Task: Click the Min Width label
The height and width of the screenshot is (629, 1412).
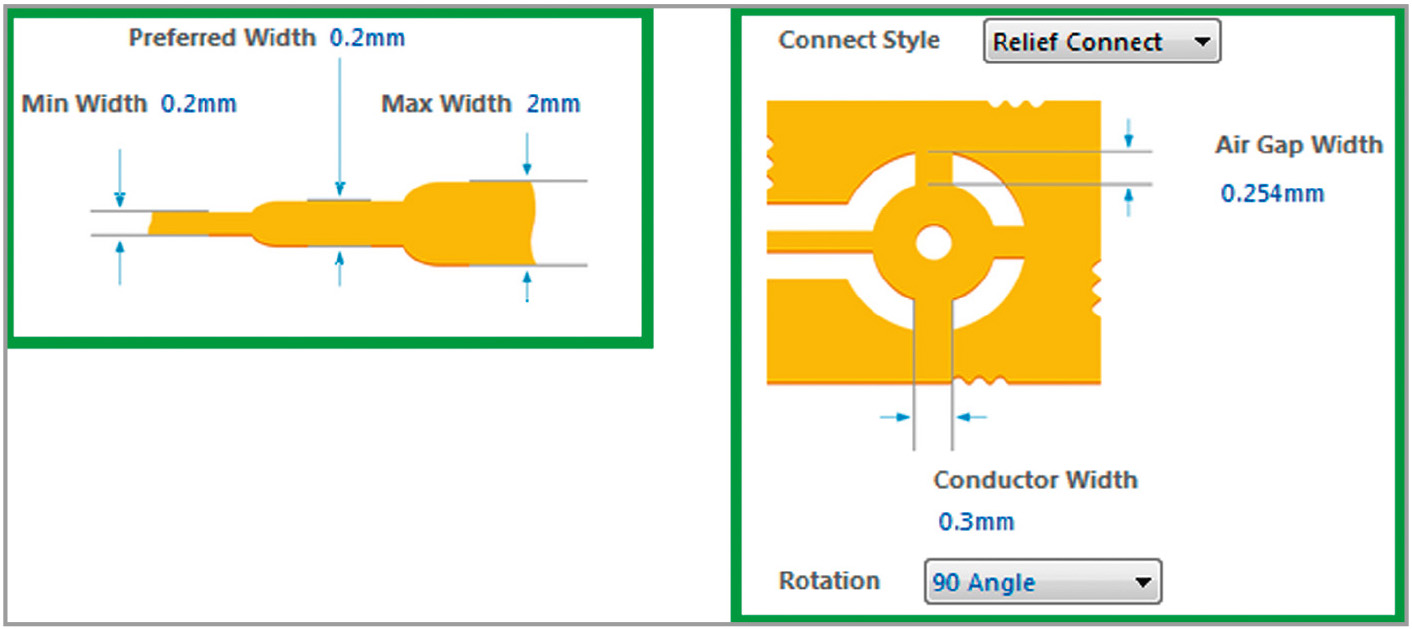Action: pos(84,103)
